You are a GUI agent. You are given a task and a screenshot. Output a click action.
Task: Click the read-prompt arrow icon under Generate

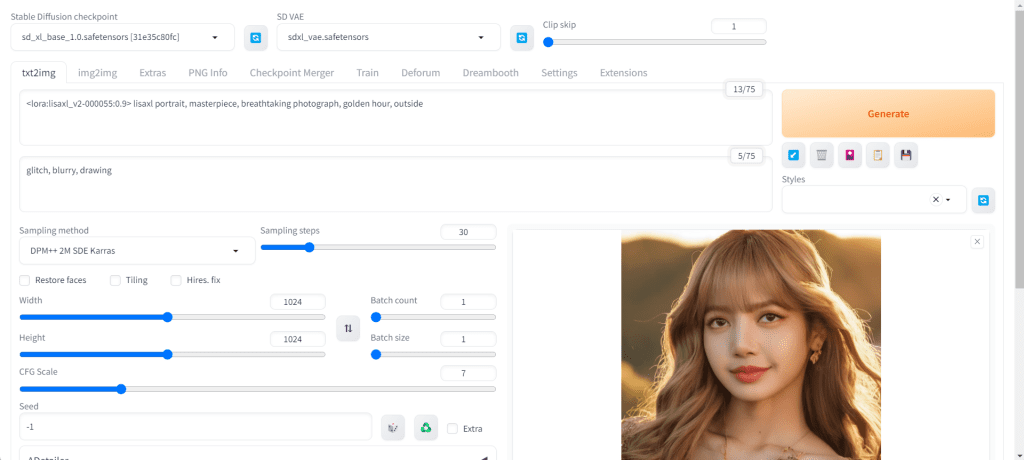tap(794, 155)
